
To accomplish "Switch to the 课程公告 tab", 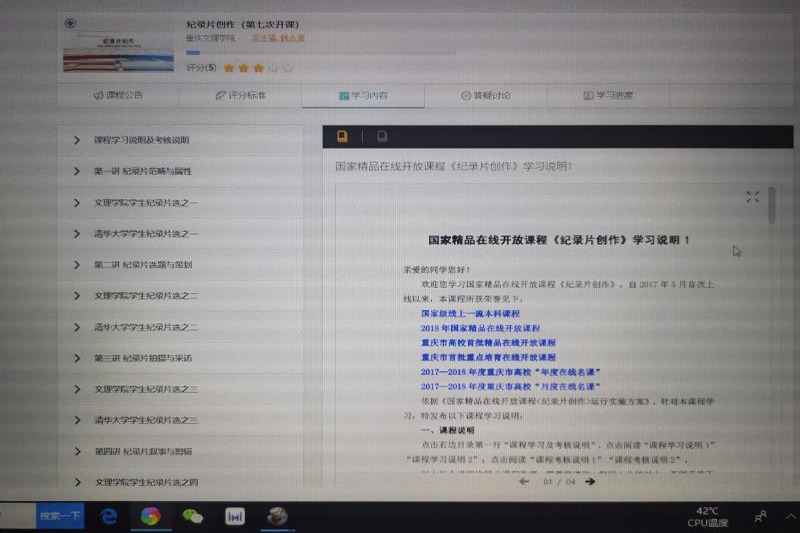I will click(x=118, y=96).
